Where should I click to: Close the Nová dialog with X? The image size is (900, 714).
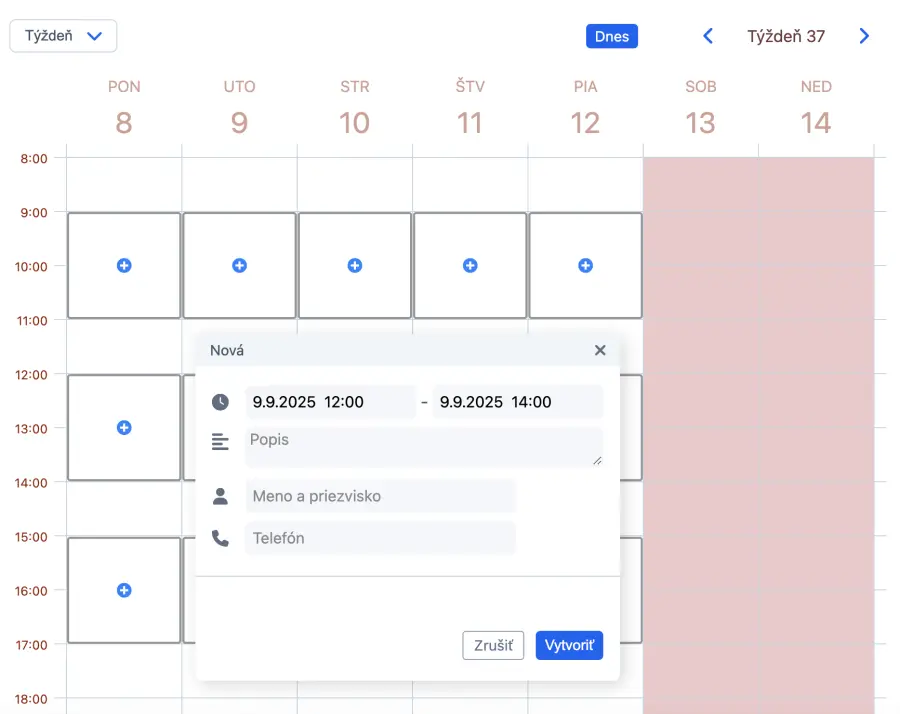point(600,350)
